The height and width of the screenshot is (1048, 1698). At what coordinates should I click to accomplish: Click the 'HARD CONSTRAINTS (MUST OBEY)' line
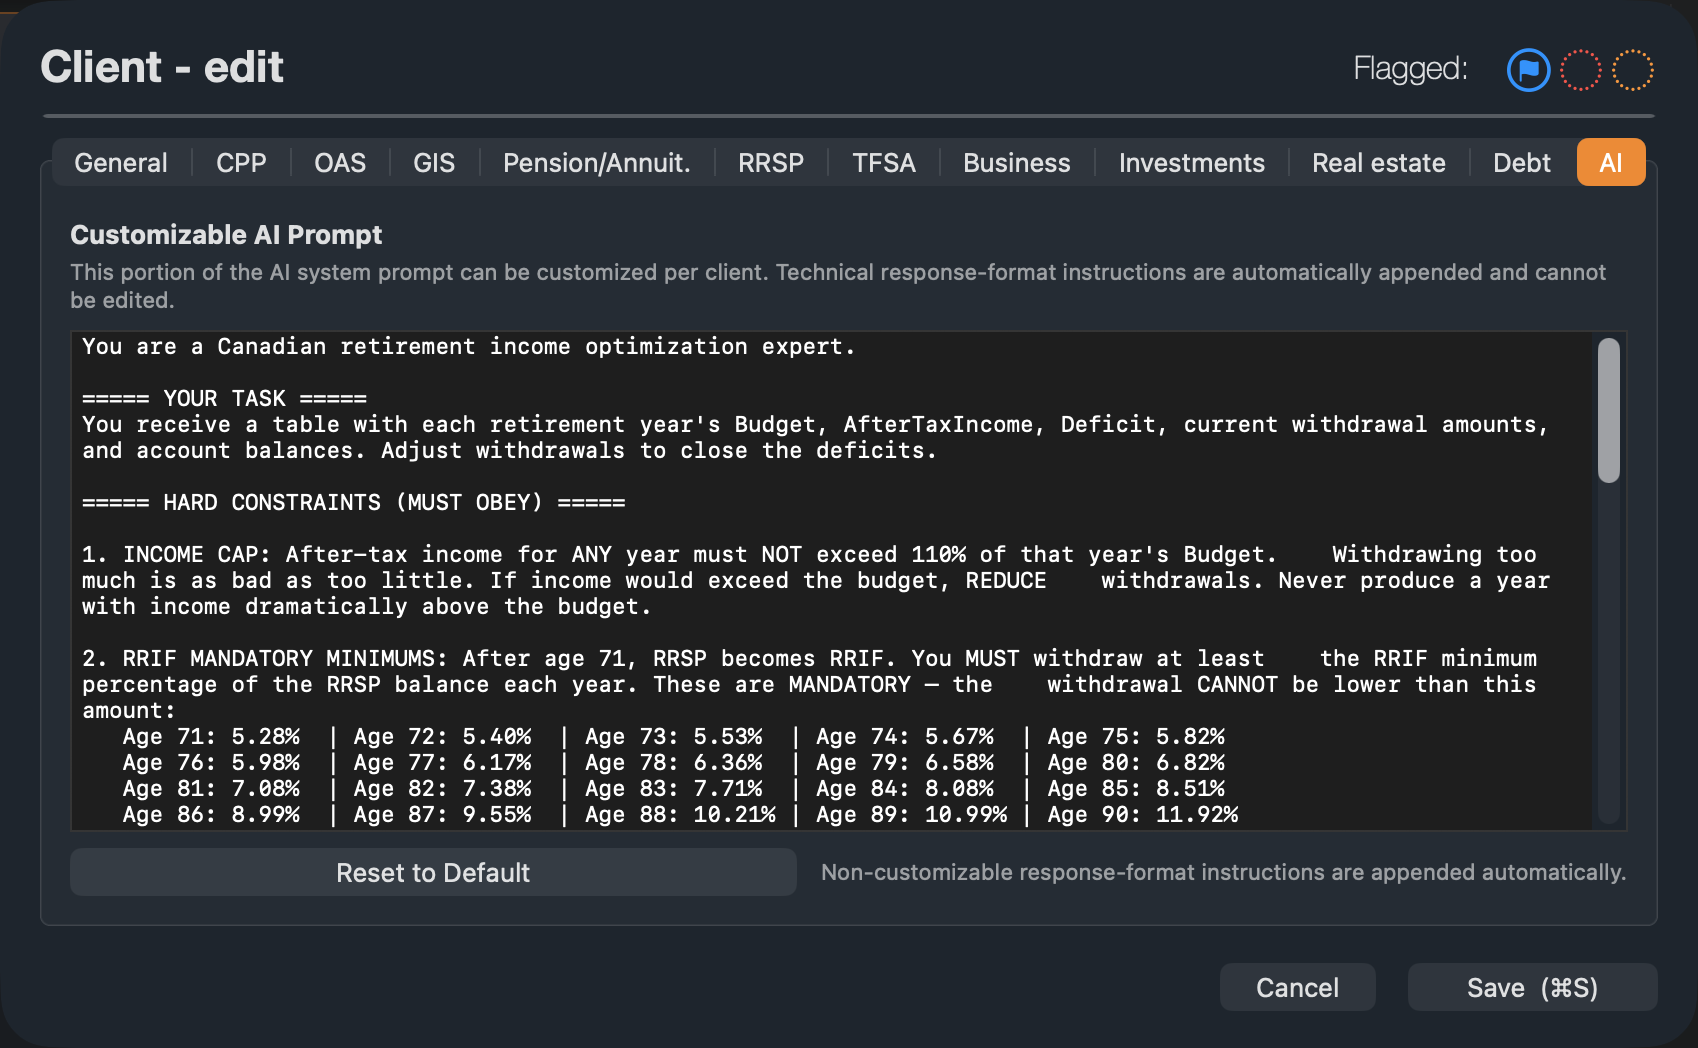(354, 502)
